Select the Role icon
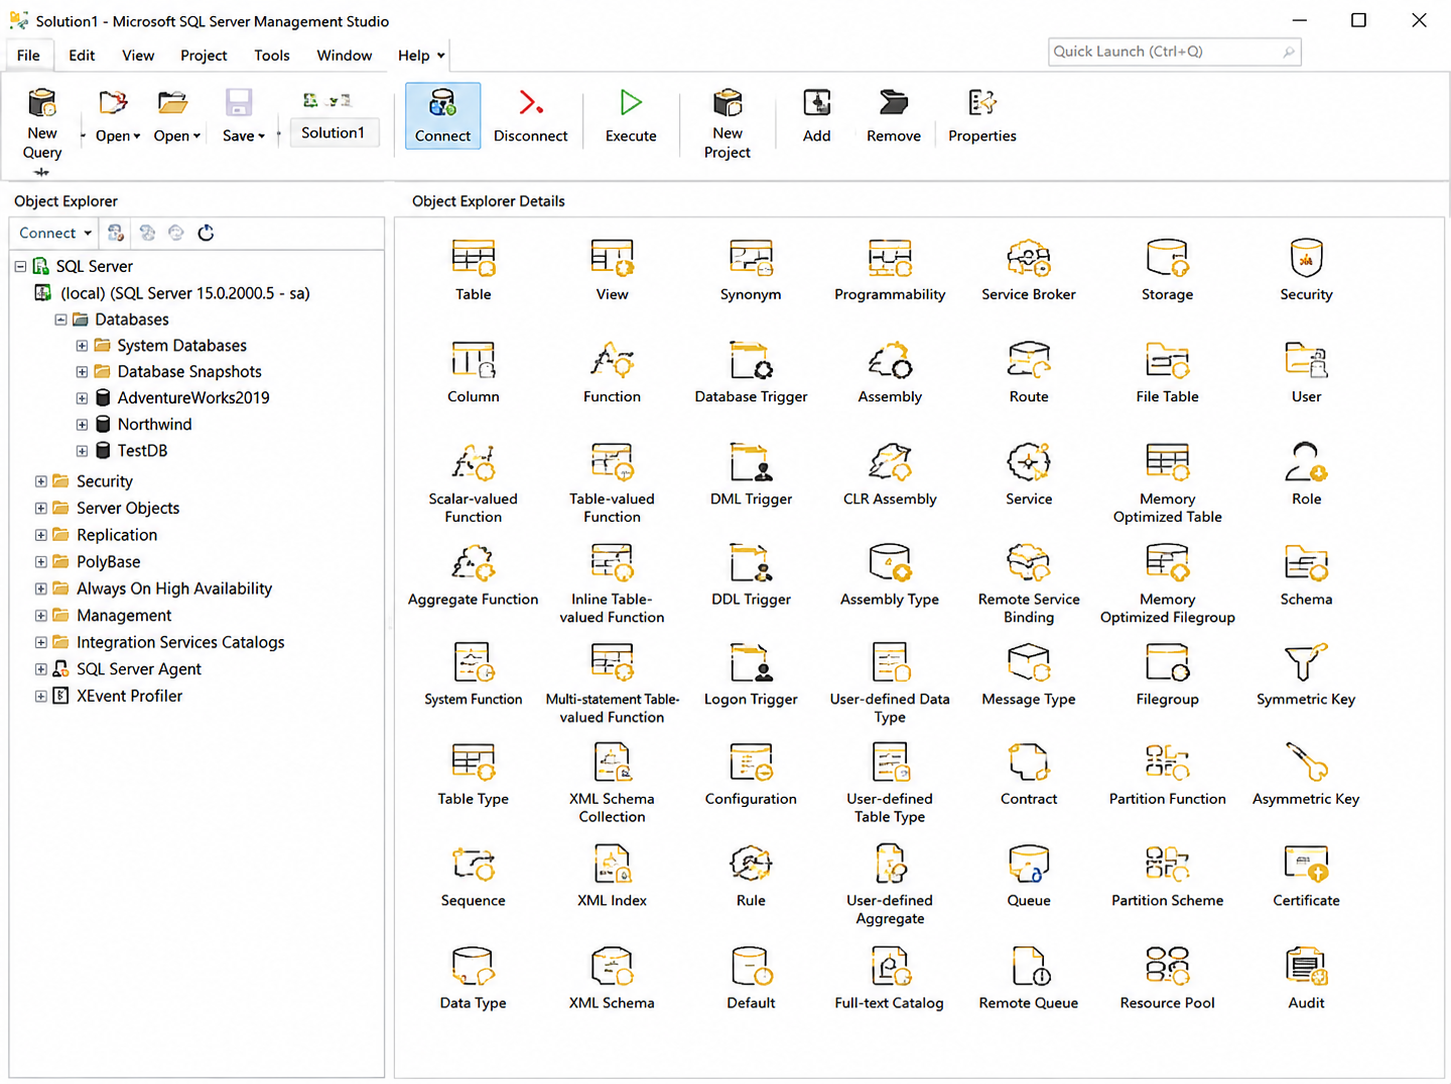 1306,462
